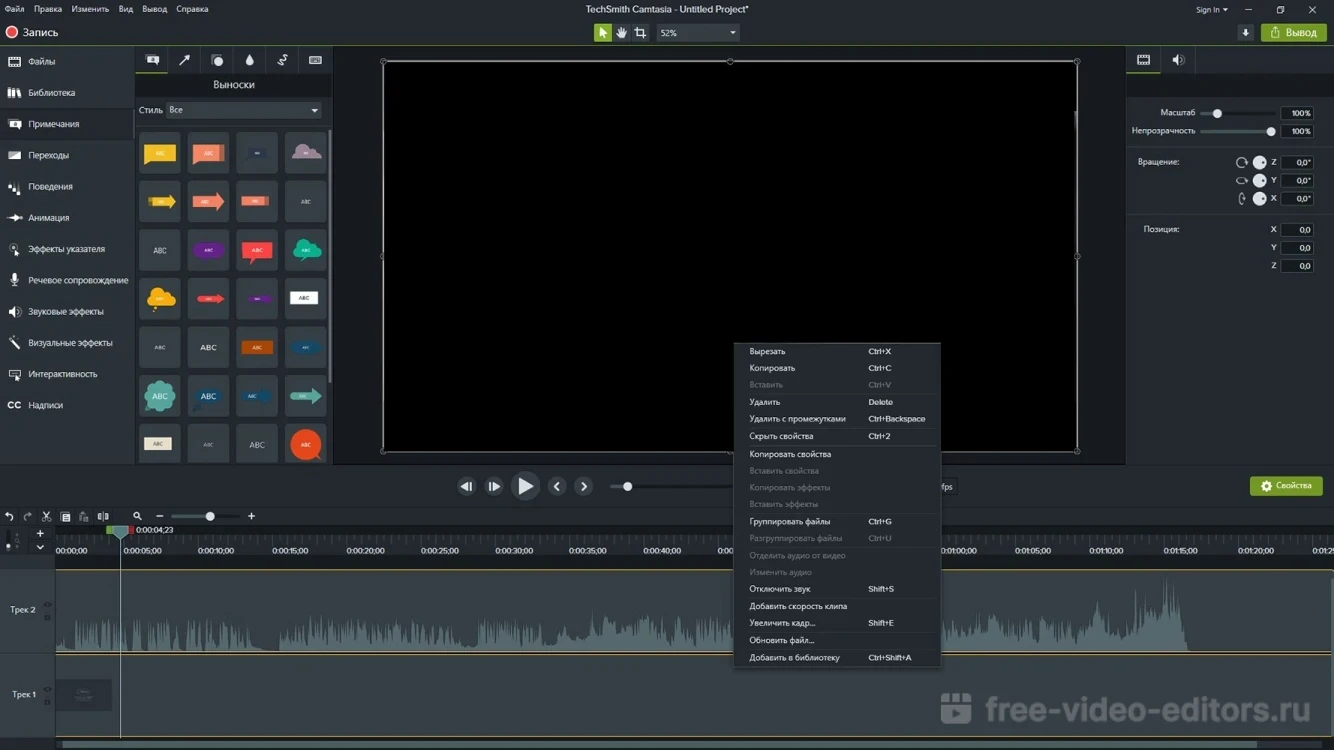This screenshot has height=750, width=1334.
Task: Choose Копировать in context menu
Action: [837, 368]
